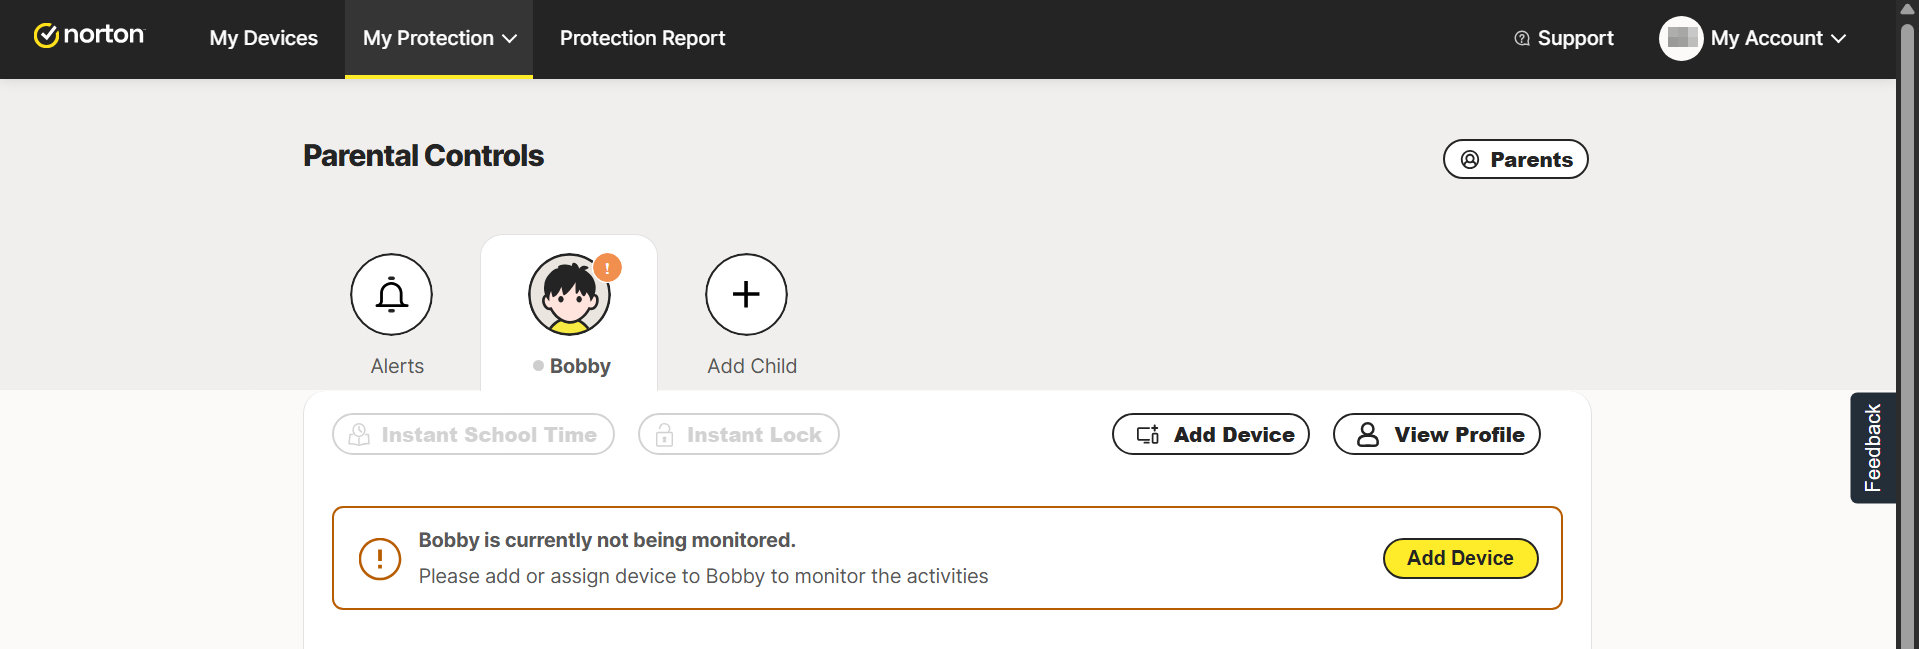Toggle Instant School Time

[x=473, y=434]
